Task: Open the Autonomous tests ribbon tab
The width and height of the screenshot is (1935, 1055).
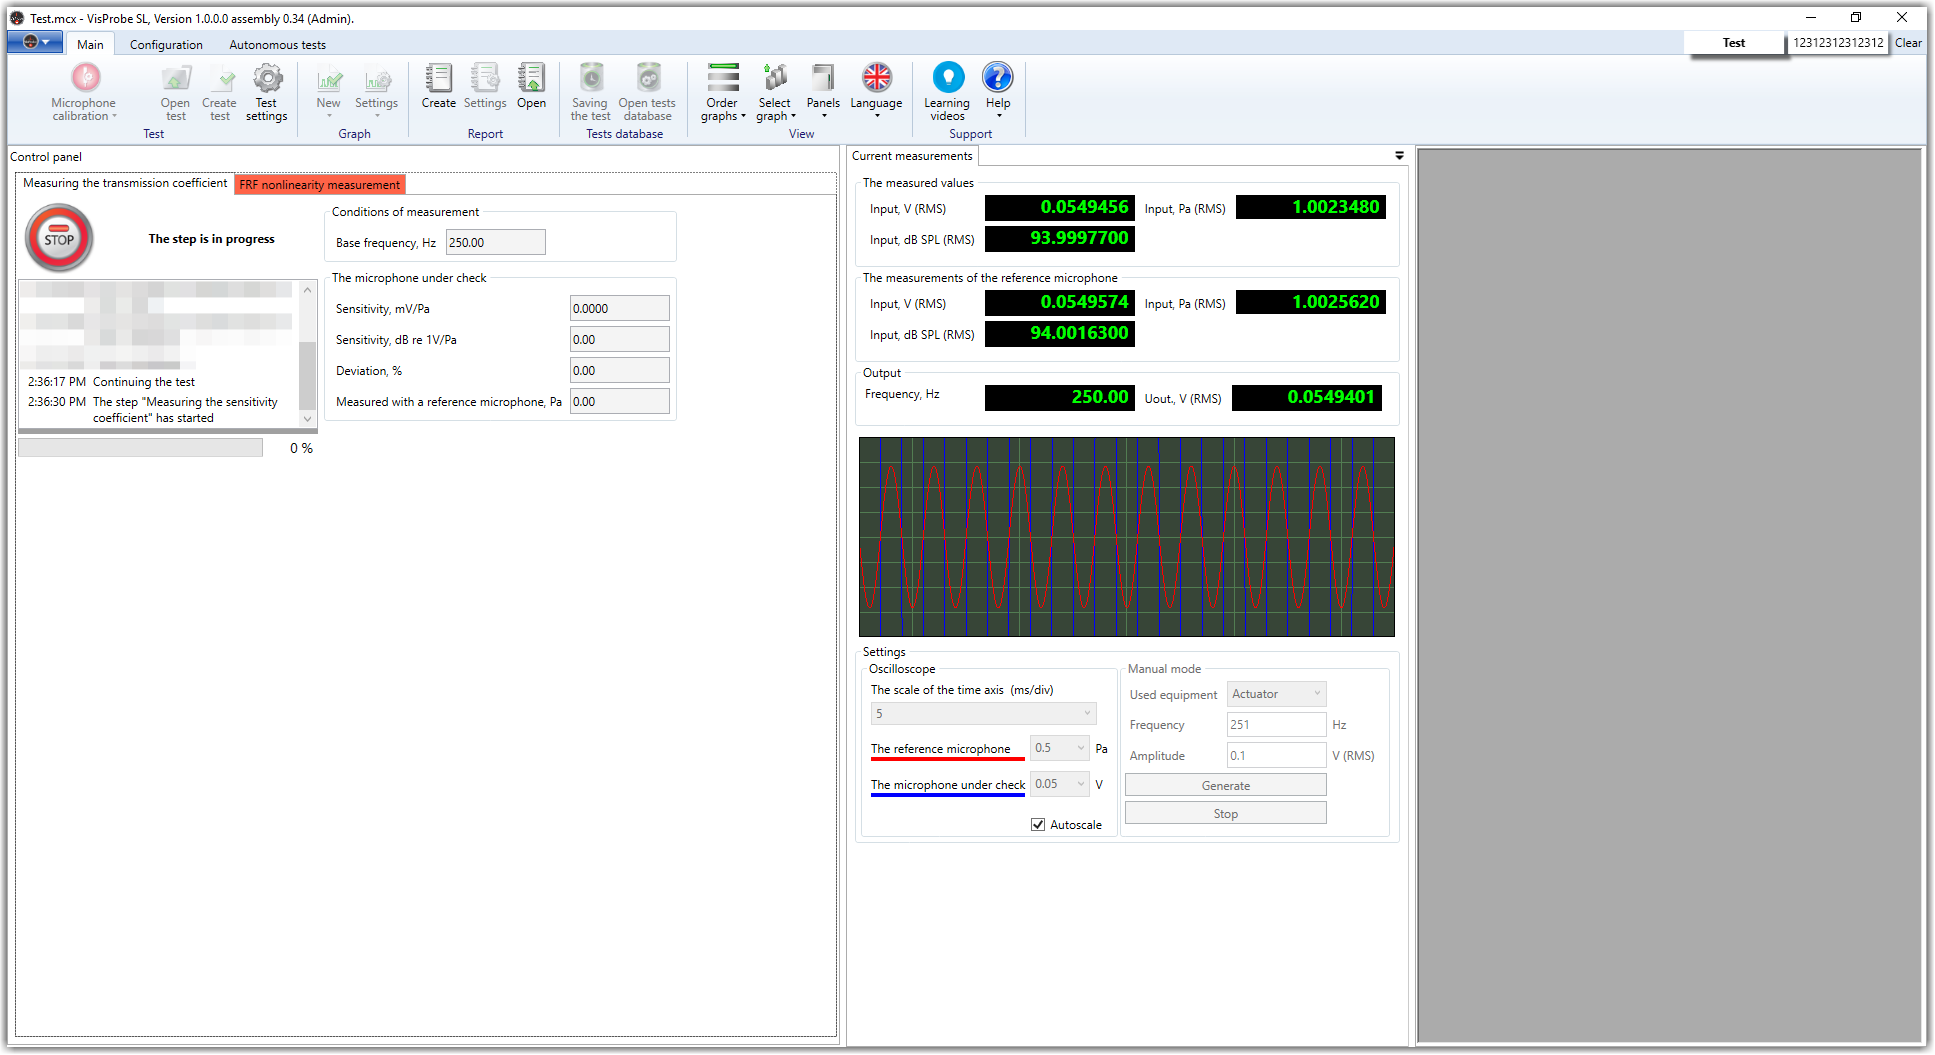Action: (x=277, y=45)
